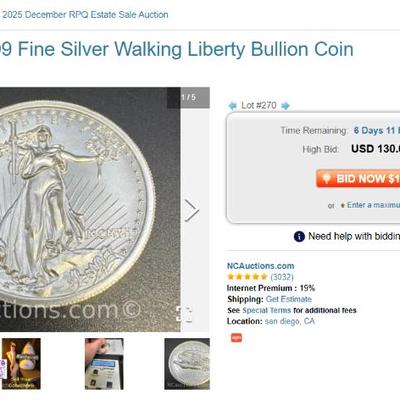Open the Special Terms link
This screenshot has width=400, height=400.
[x=267, y=310]
